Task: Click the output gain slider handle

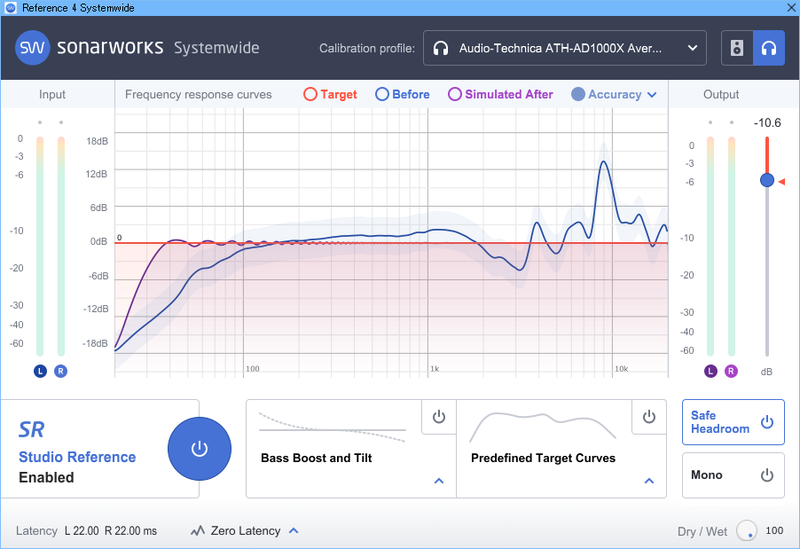Action: (x=767, y=180)
